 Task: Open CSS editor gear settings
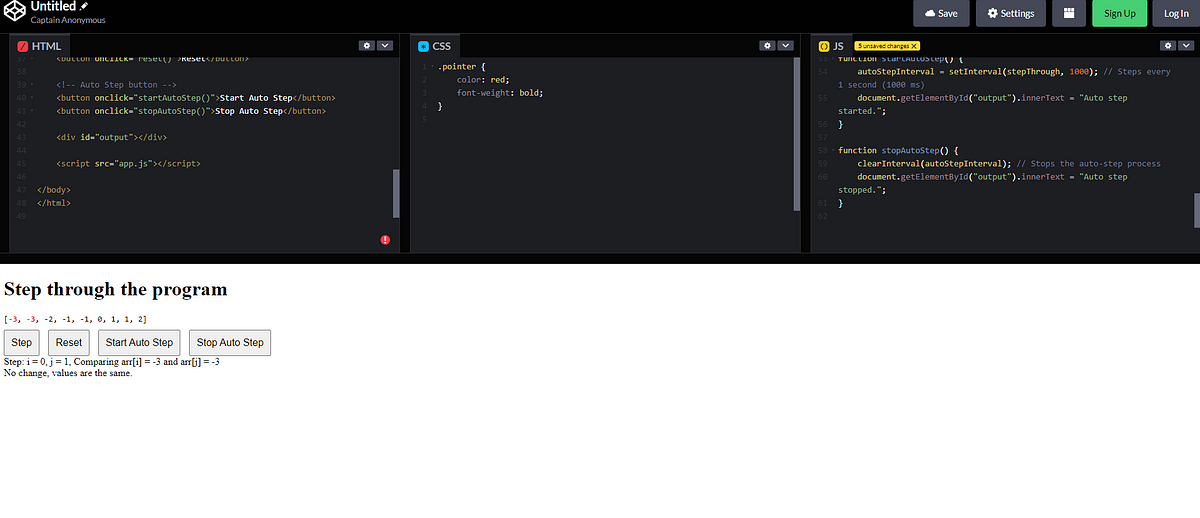[x=767, y=46]
